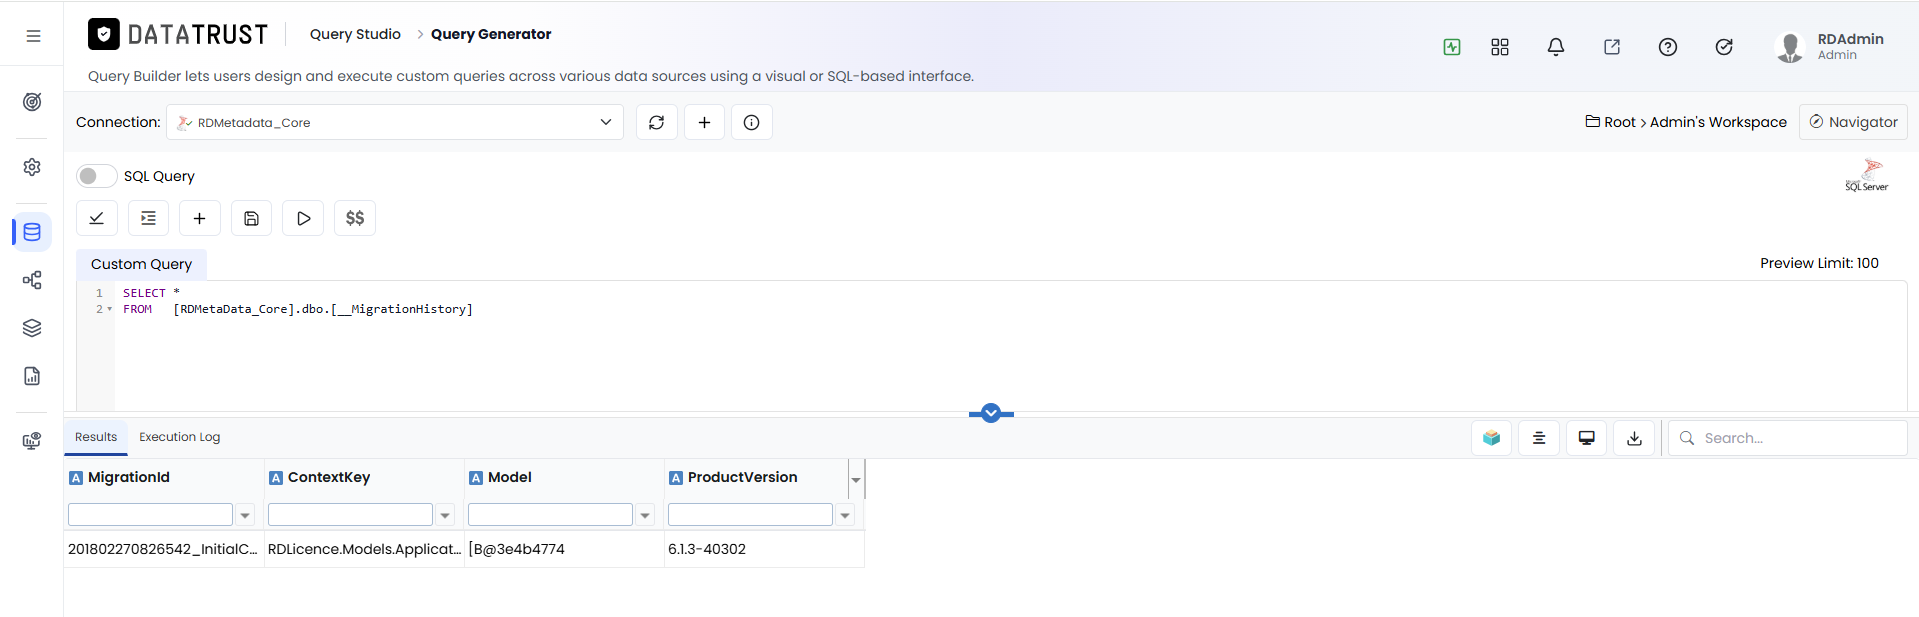Open ContextKey filter dropdown arrow
1919x617 pixels.
[x=445, y=515]
